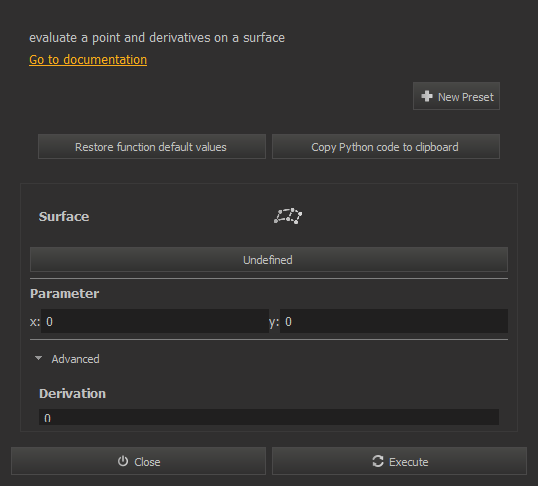Focus the Parameter y input field
The image size is (538, 486).
[x=394, y=321]
